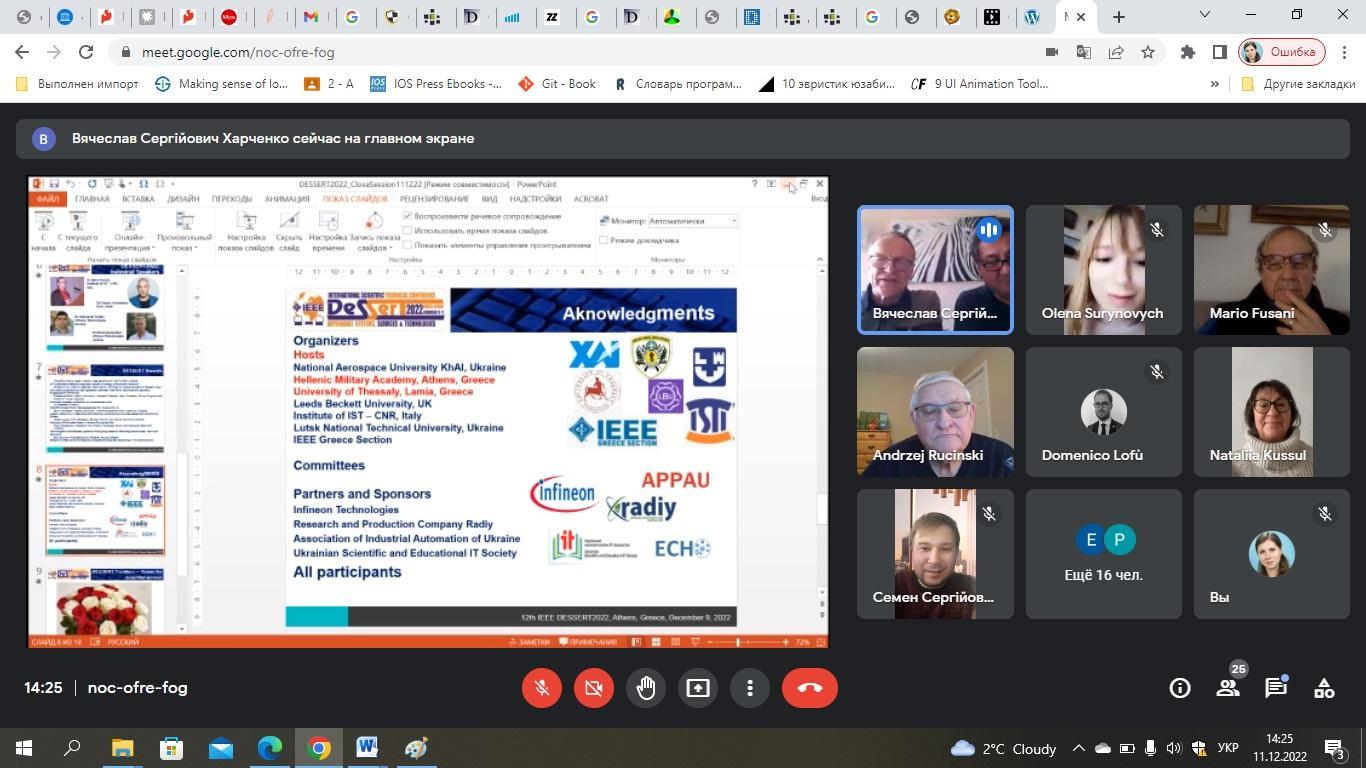Turn on the camera in Meet
The width and height of the screenshot is (1366, 768).
(x=594, y=688)
